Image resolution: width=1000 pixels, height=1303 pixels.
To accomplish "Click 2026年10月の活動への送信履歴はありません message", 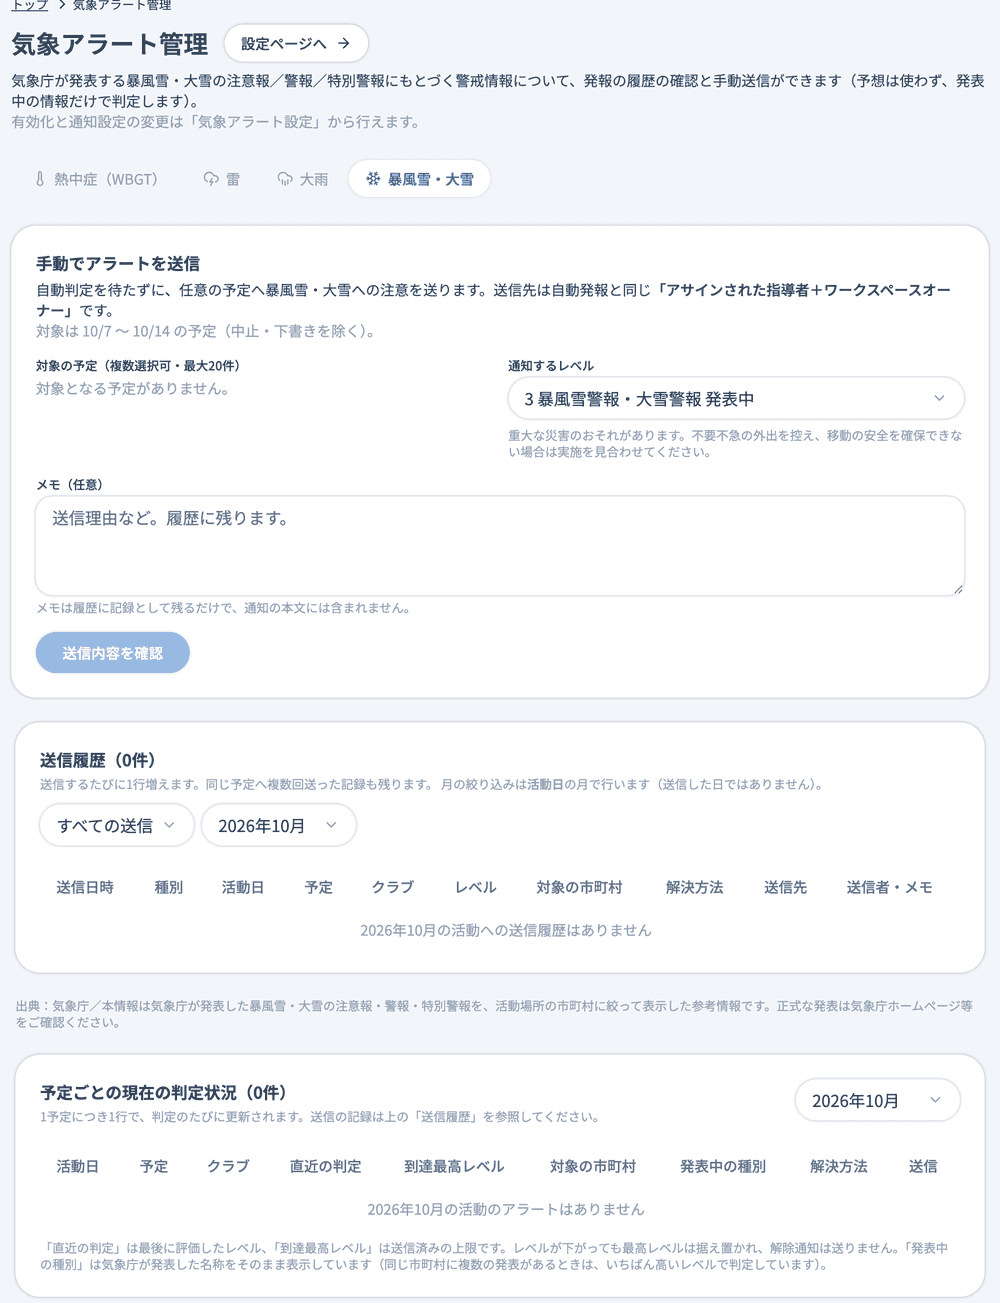I will (x=506, y=930).
